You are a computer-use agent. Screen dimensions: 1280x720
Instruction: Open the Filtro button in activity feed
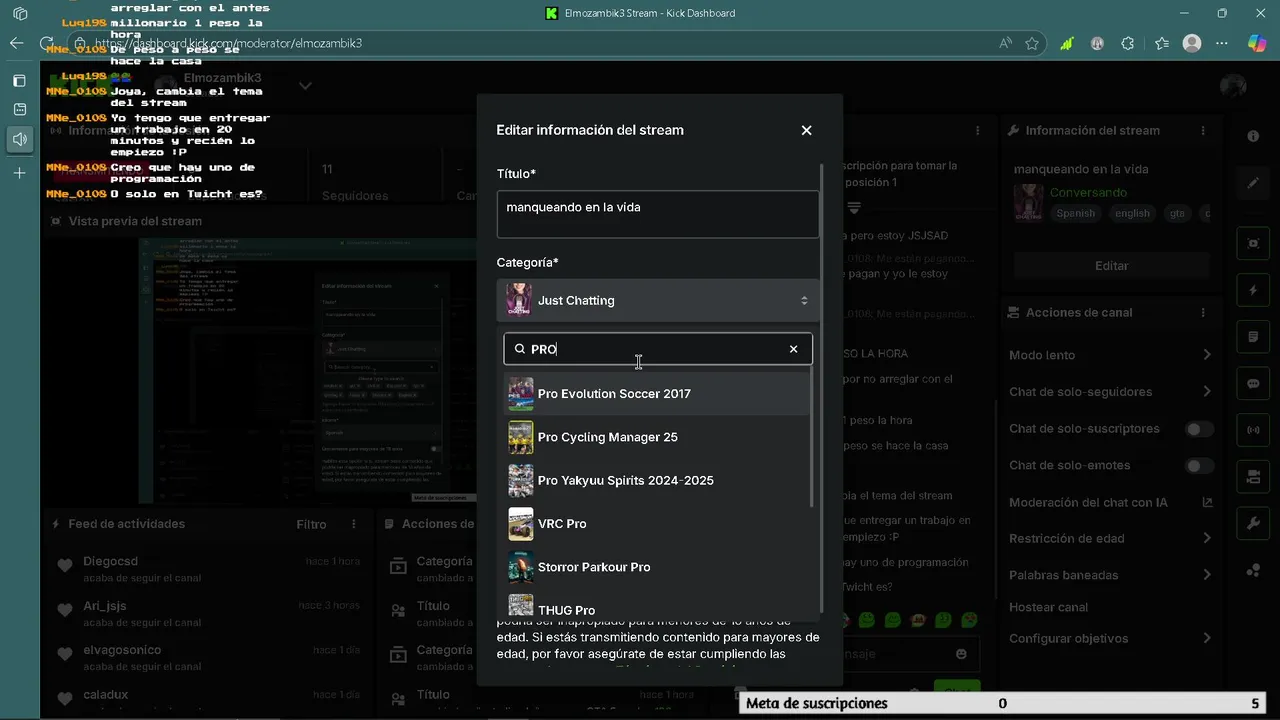(x=311, y=524)
